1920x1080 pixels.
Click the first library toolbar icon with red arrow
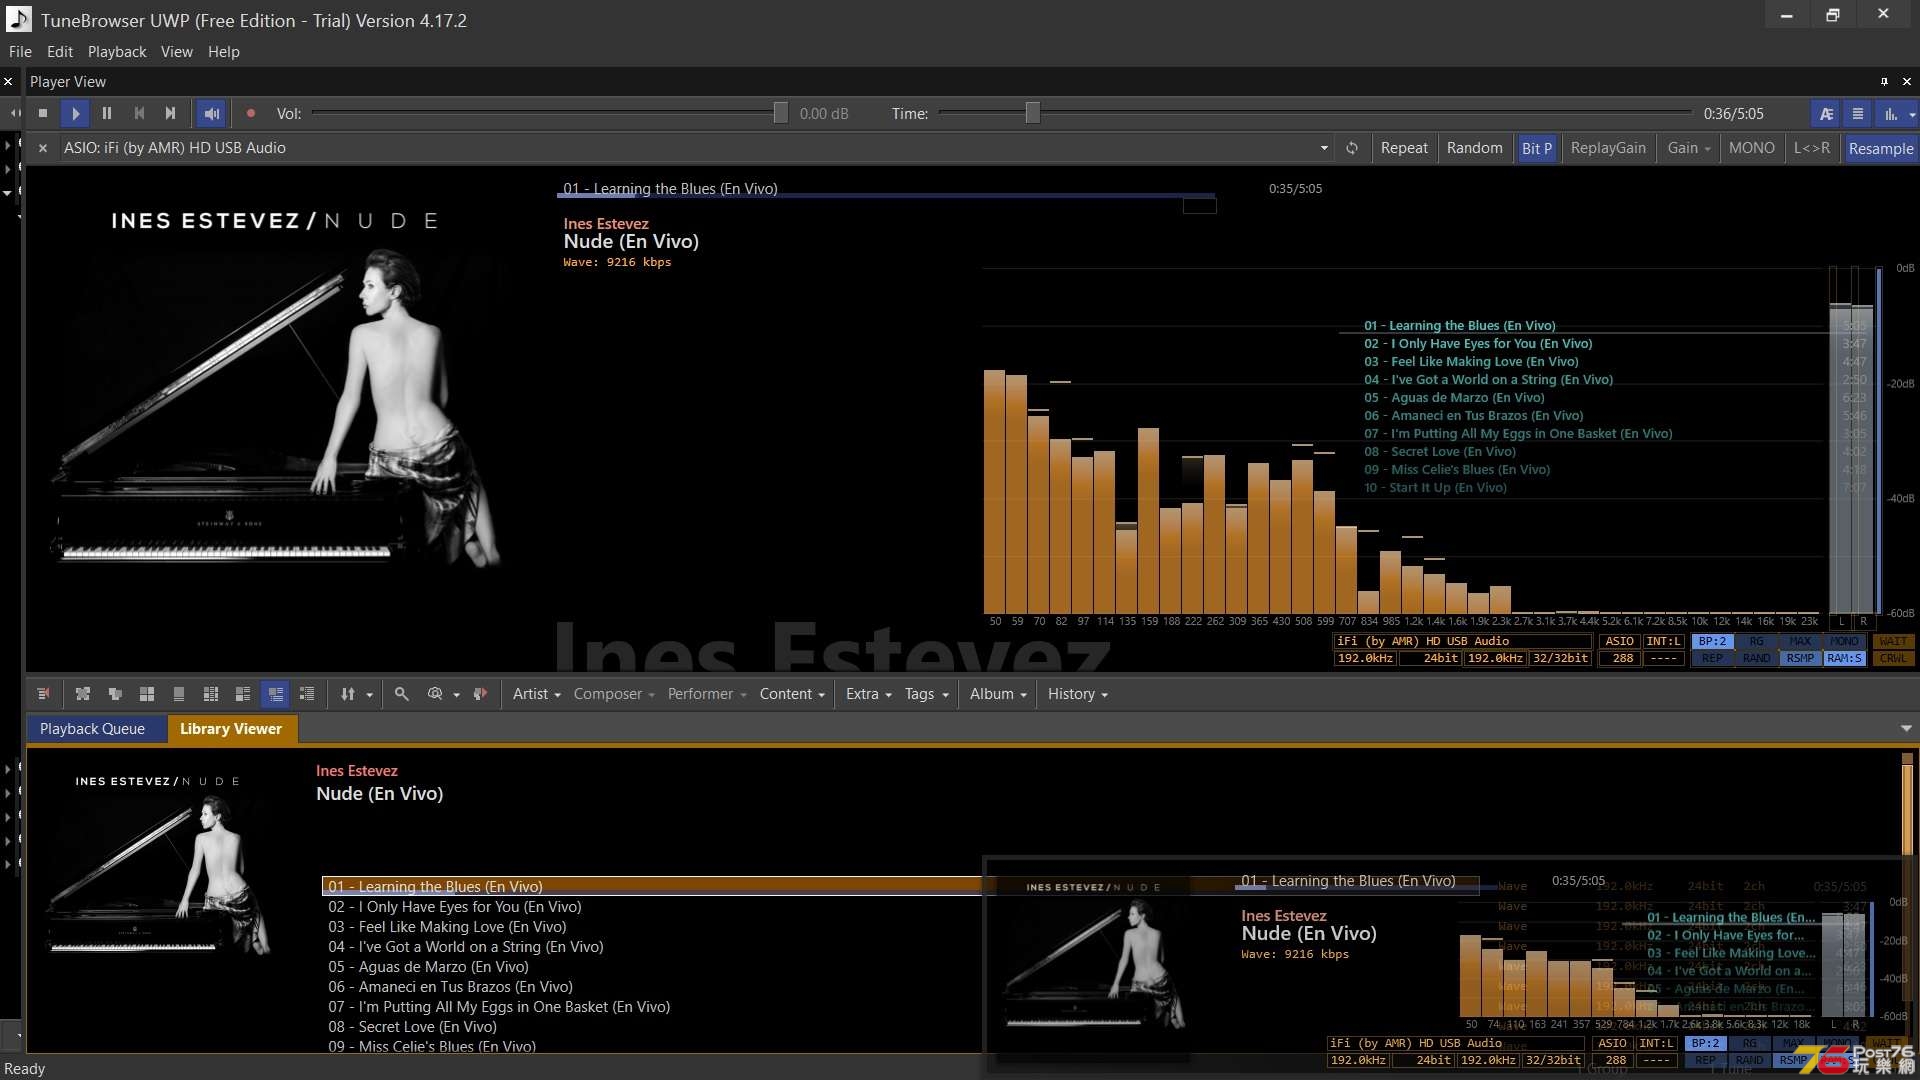43,694
